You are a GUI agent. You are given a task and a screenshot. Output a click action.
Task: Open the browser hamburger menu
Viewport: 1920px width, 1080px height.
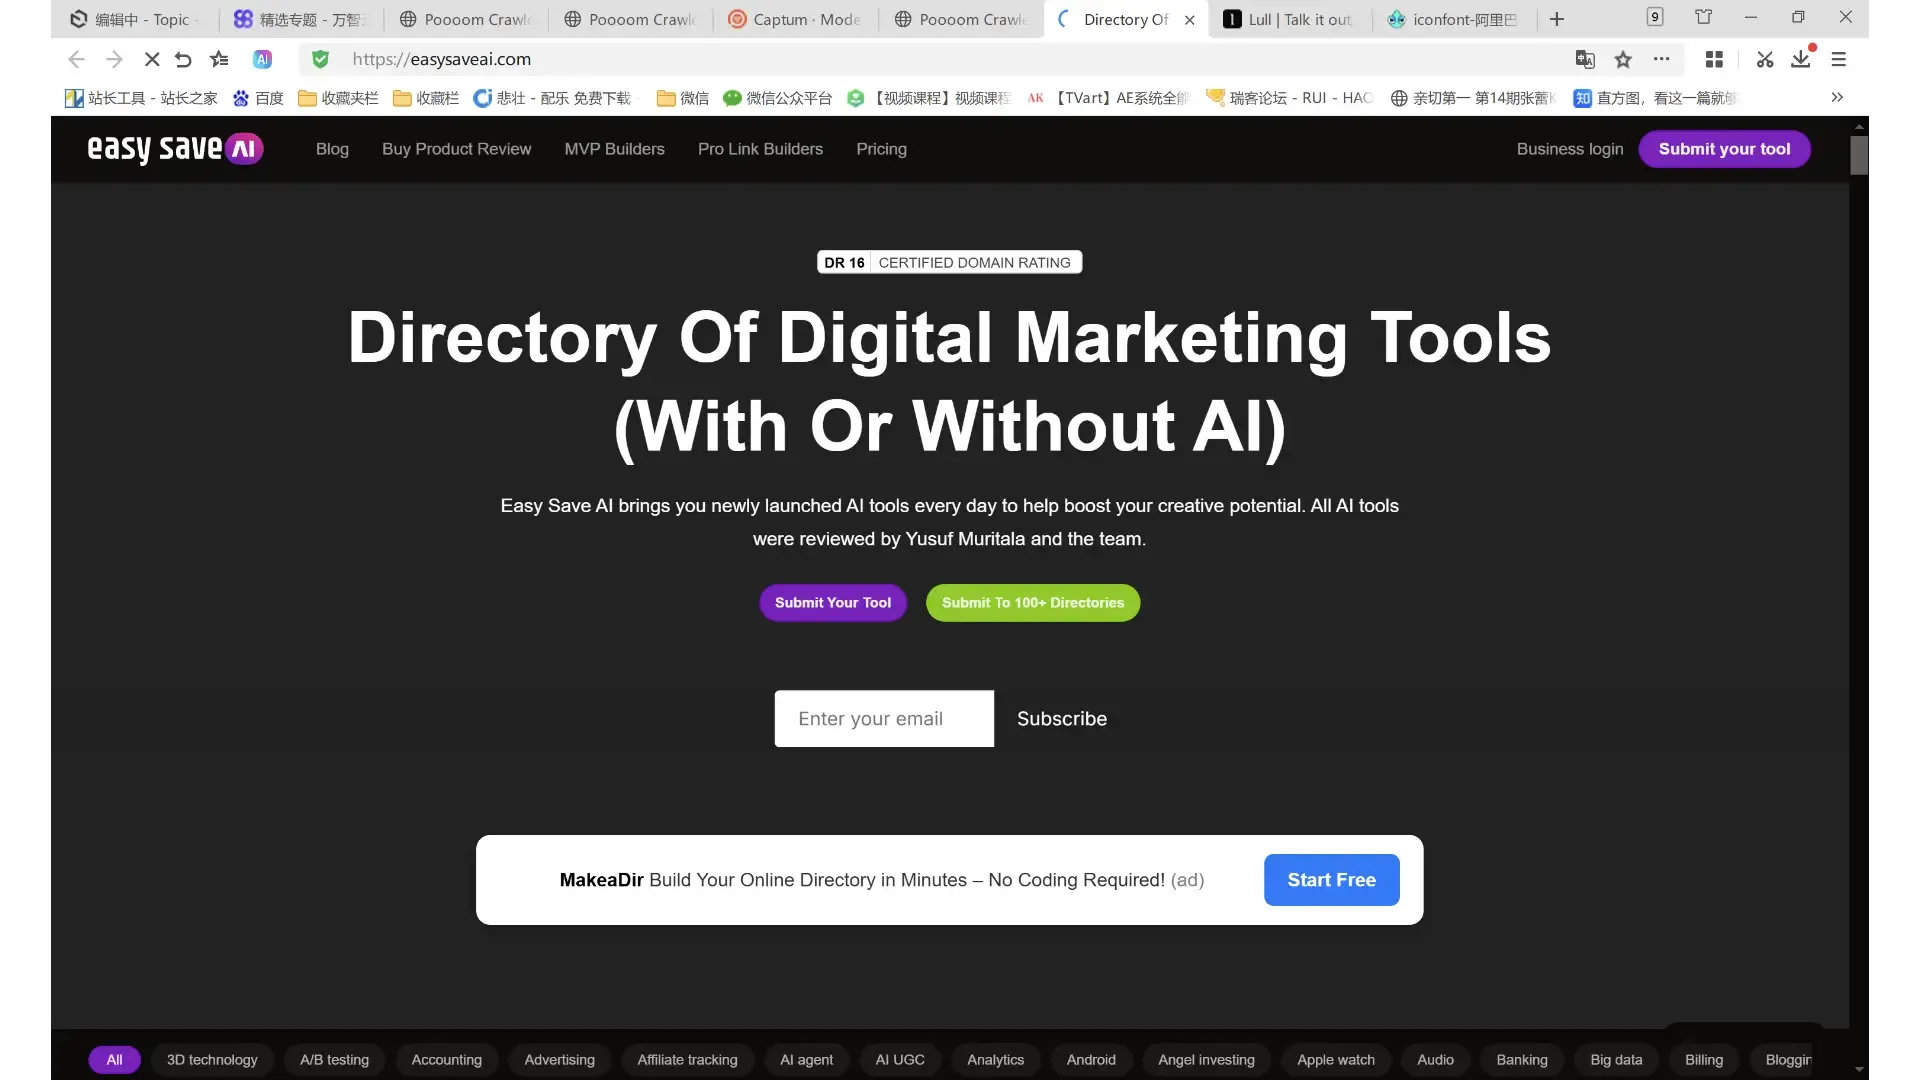(1838, 60)
